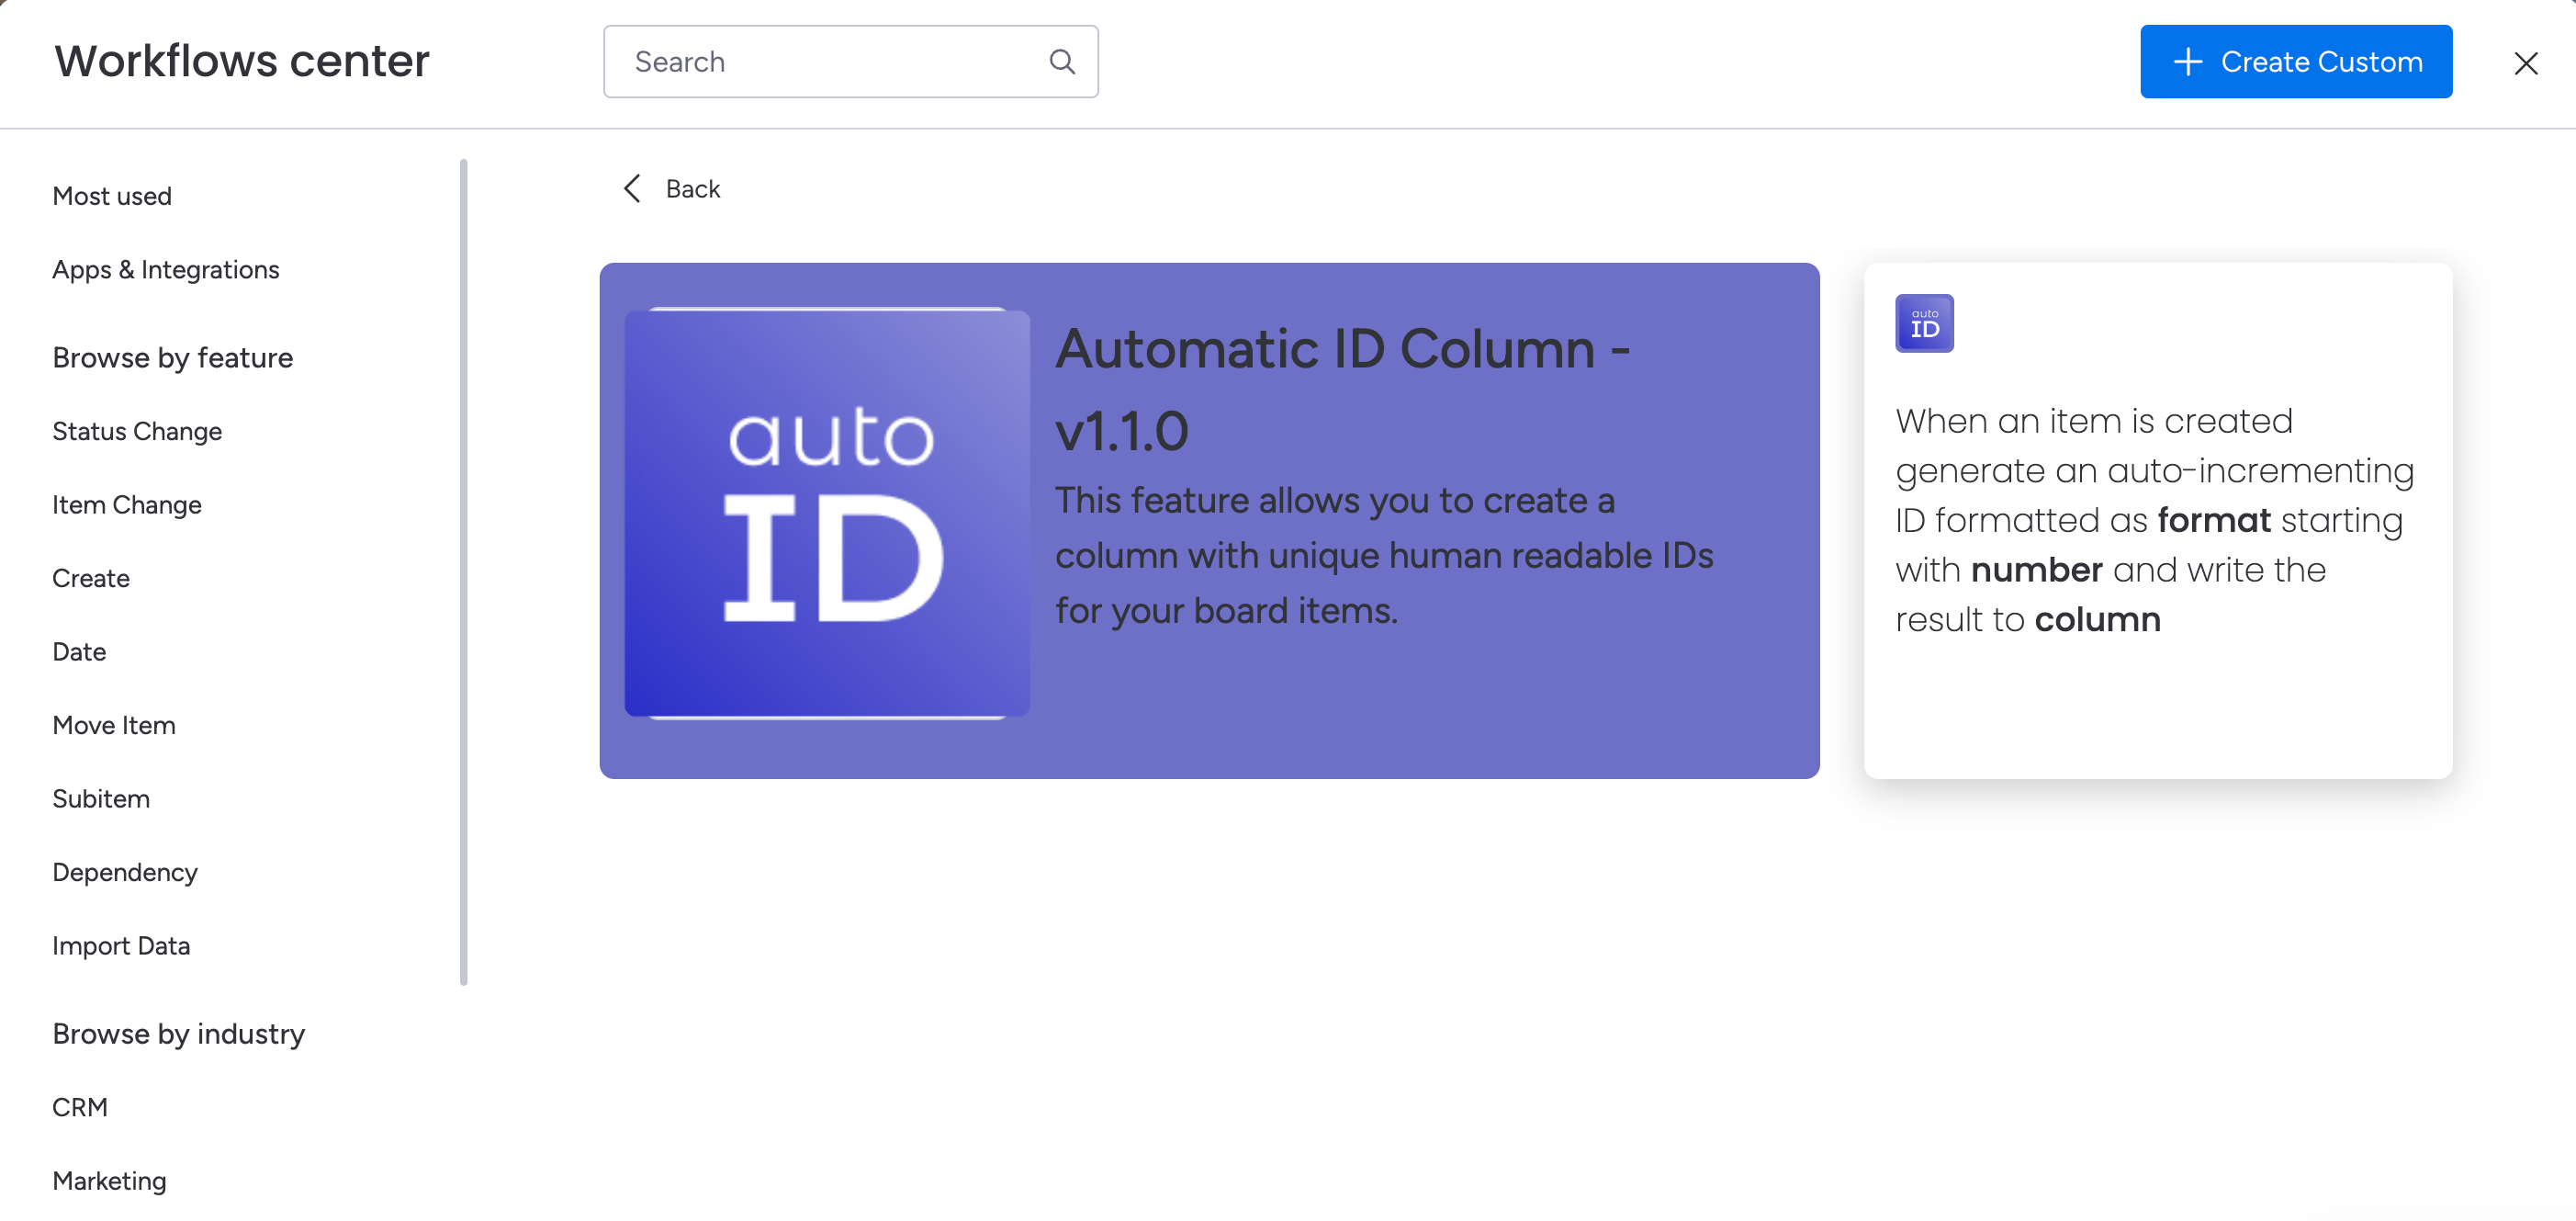Click the large auto ID logo thumbnail

point(826,513)
